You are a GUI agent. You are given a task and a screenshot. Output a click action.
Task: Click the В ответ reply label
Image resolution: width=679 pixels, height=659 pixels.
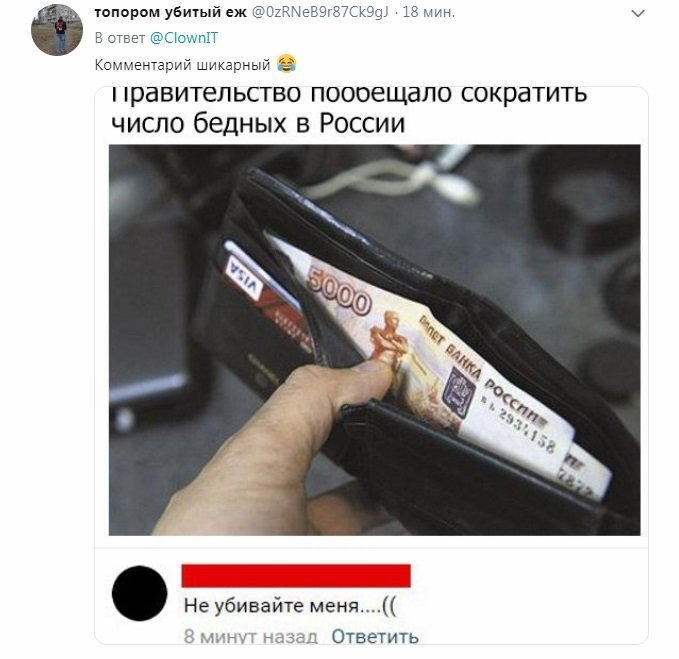tap(120, 38)
